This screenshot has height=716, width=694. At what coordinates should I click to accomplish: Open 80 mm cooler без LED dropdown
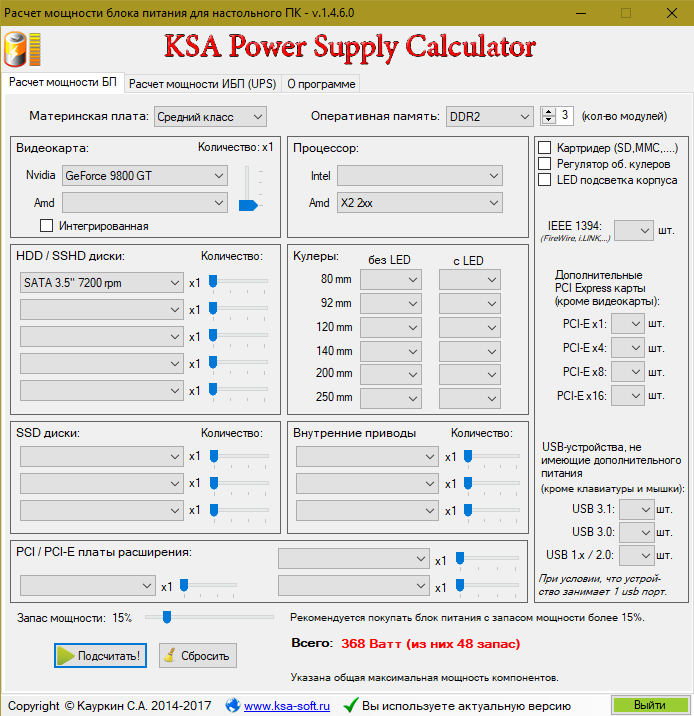click(x=391, y=279)
